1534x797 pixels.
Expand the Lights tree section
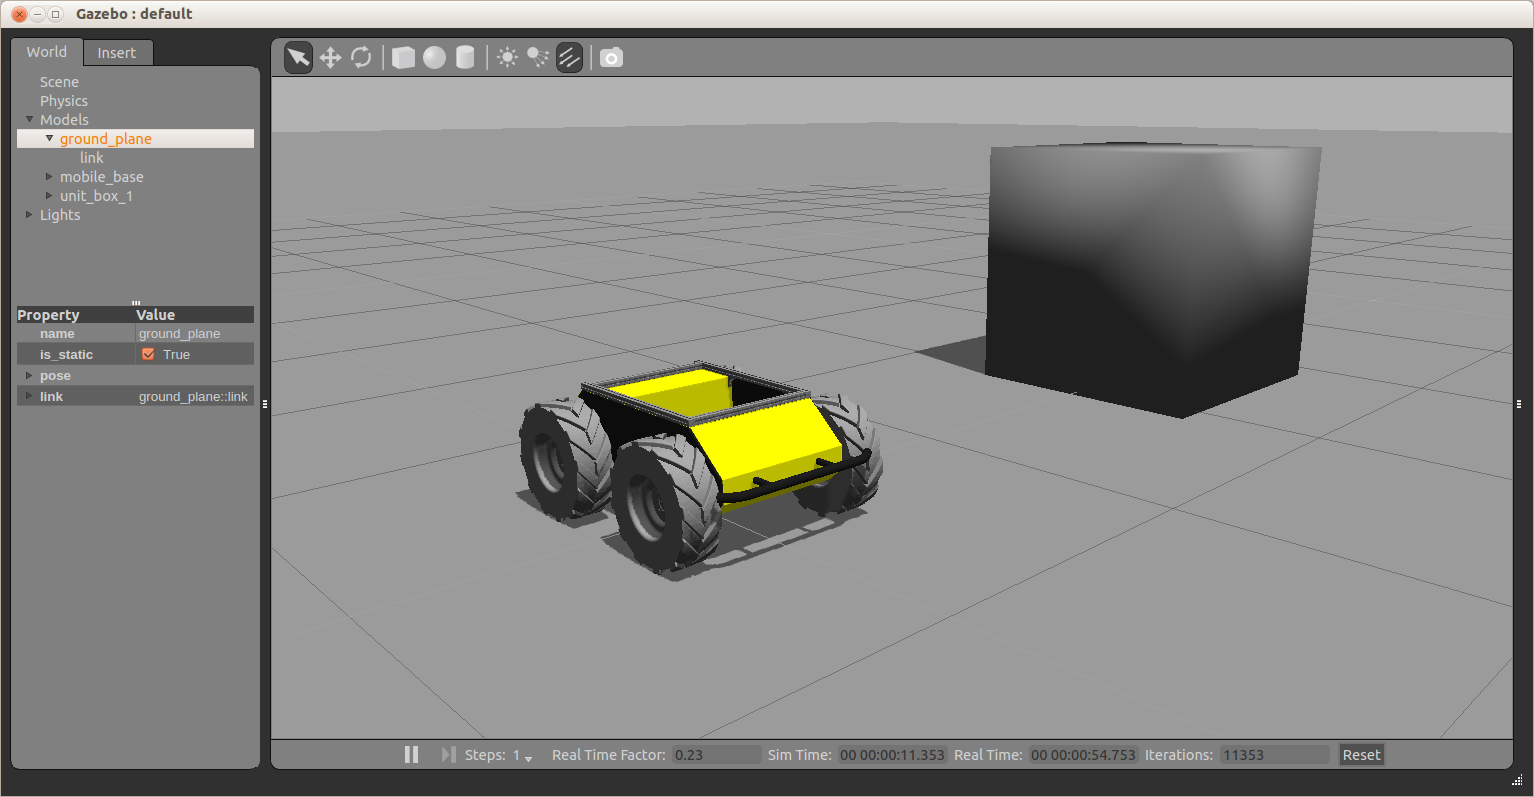click(29, 215)
